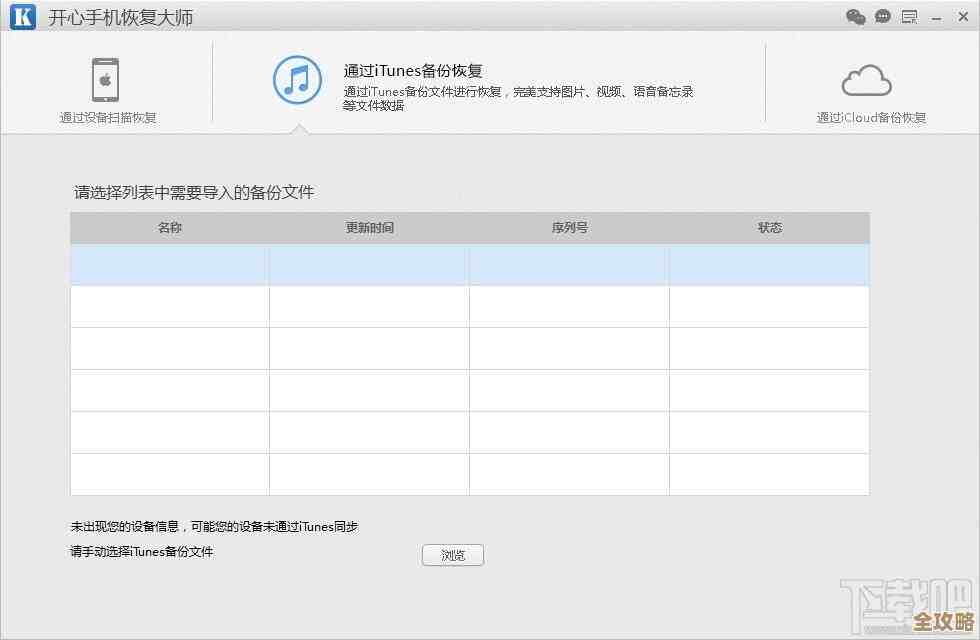980x640 pixels.
Task: Select the highlighted first table row
Action: (469, 265)
